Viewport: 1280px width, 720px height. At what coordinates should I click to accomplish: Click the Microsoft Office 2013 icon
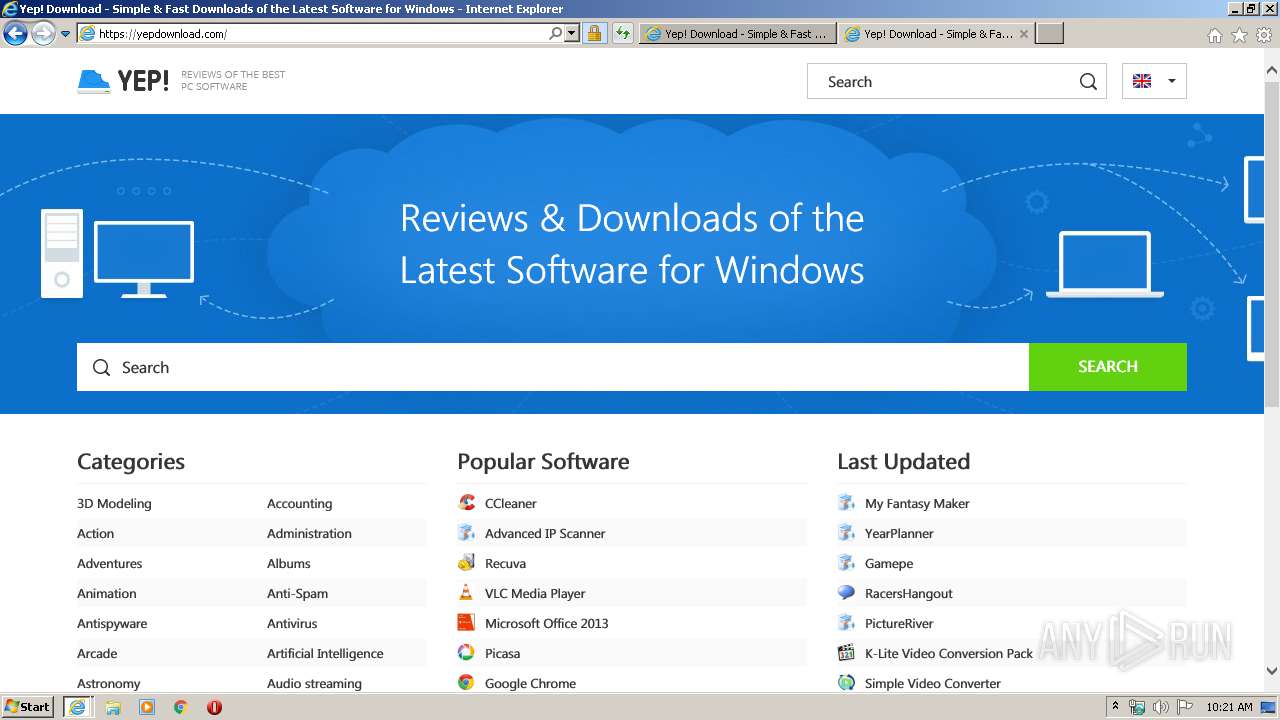click(466, 623)
